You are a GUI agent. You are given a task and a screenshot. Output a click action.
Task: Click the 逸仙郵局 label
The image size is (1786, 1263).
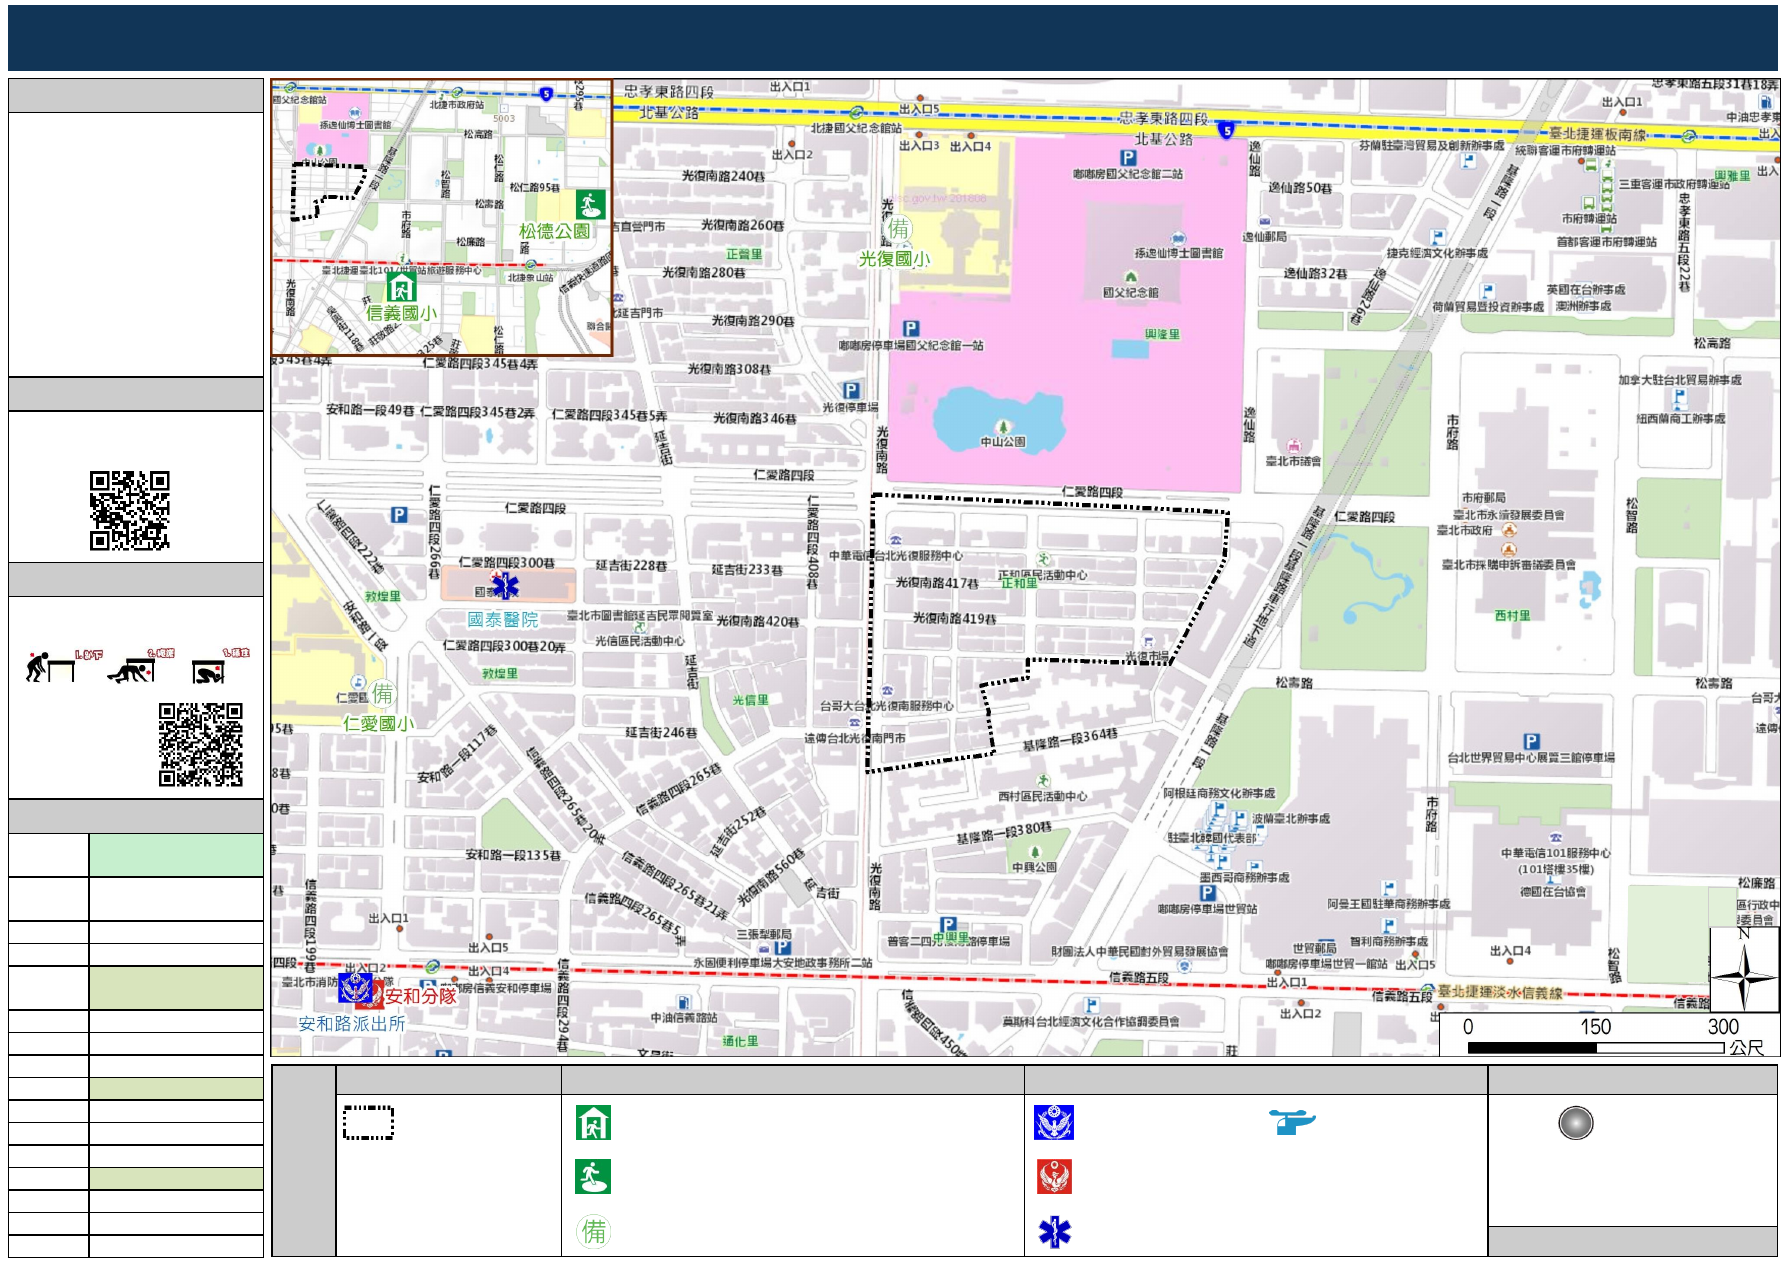click(1264, 237)
